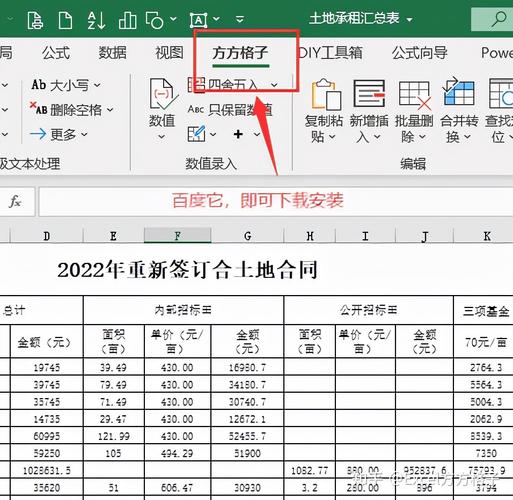The image size is (513, 500).
Task: Switch to the DIY工具箱 tab
Action: [x=330, y=53]
